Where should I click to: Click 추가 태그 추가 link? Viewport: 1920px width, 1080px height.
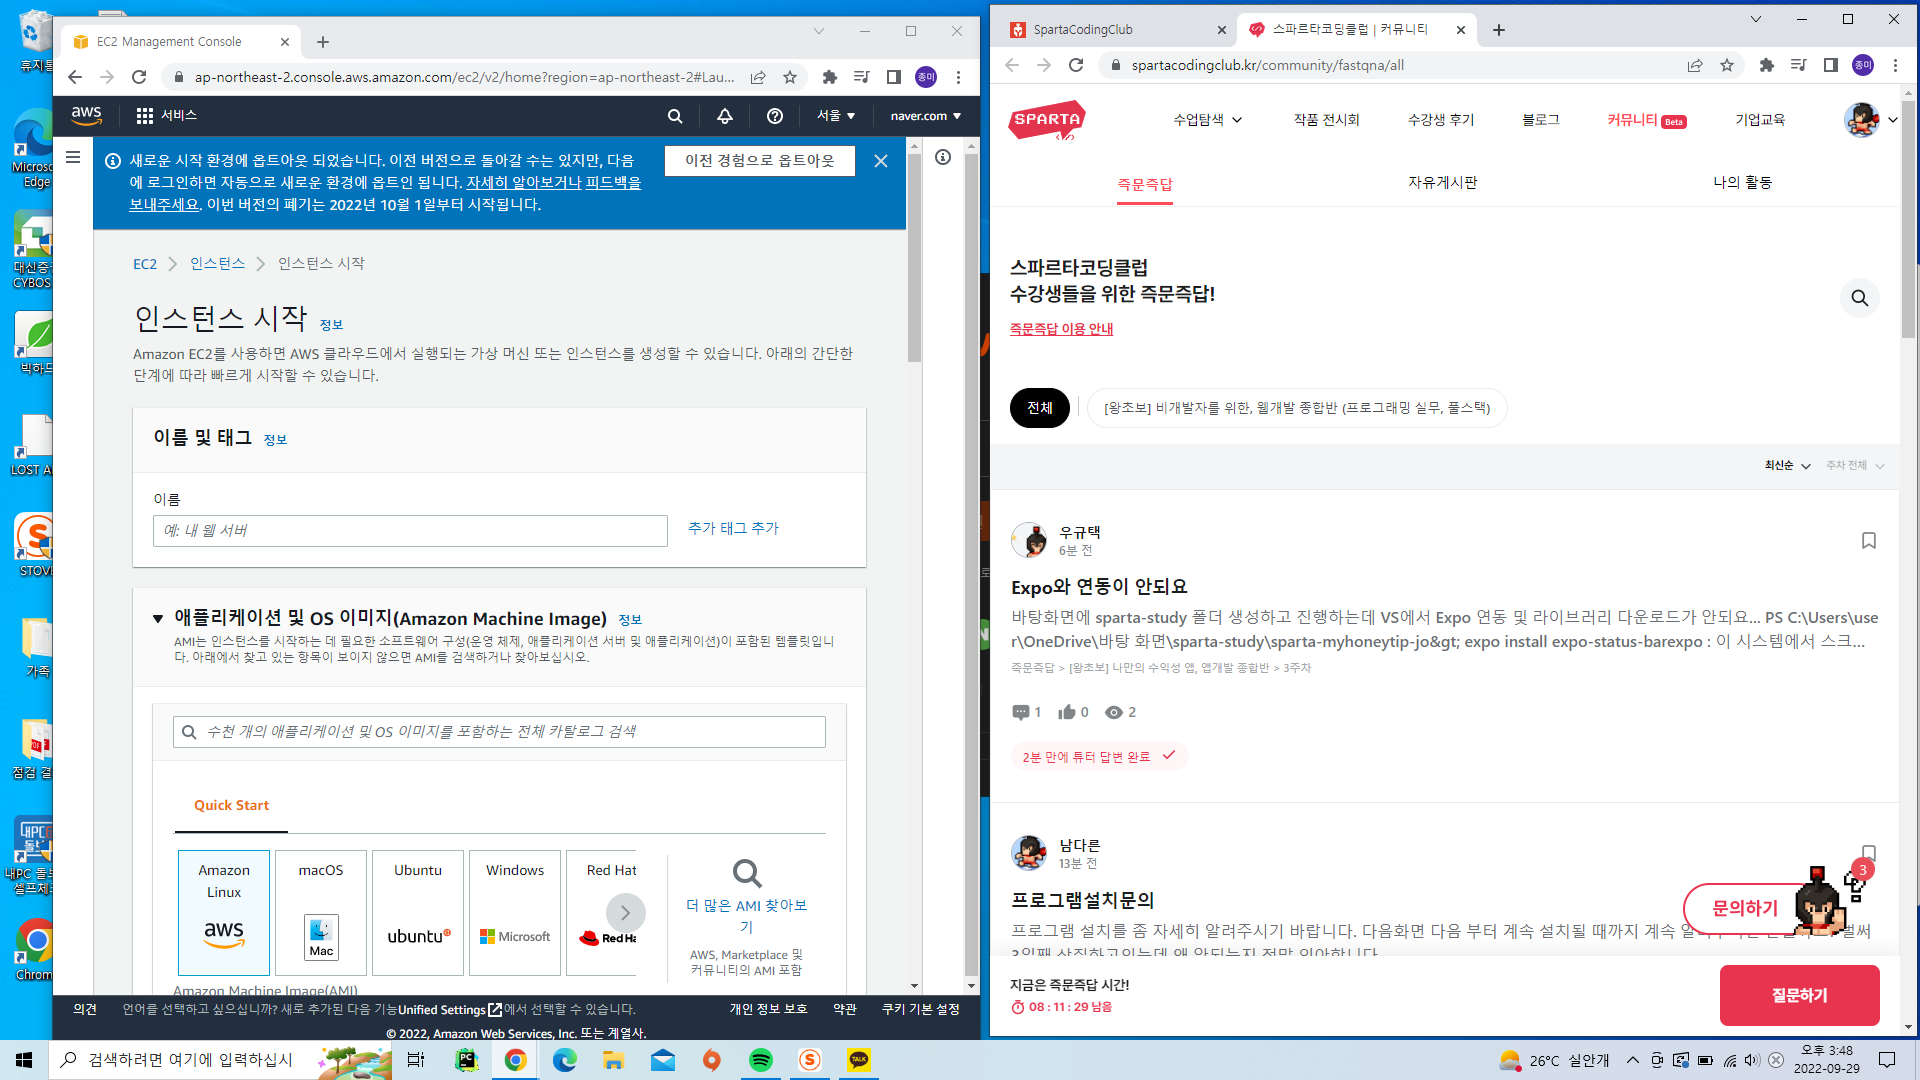click(733, 529)
